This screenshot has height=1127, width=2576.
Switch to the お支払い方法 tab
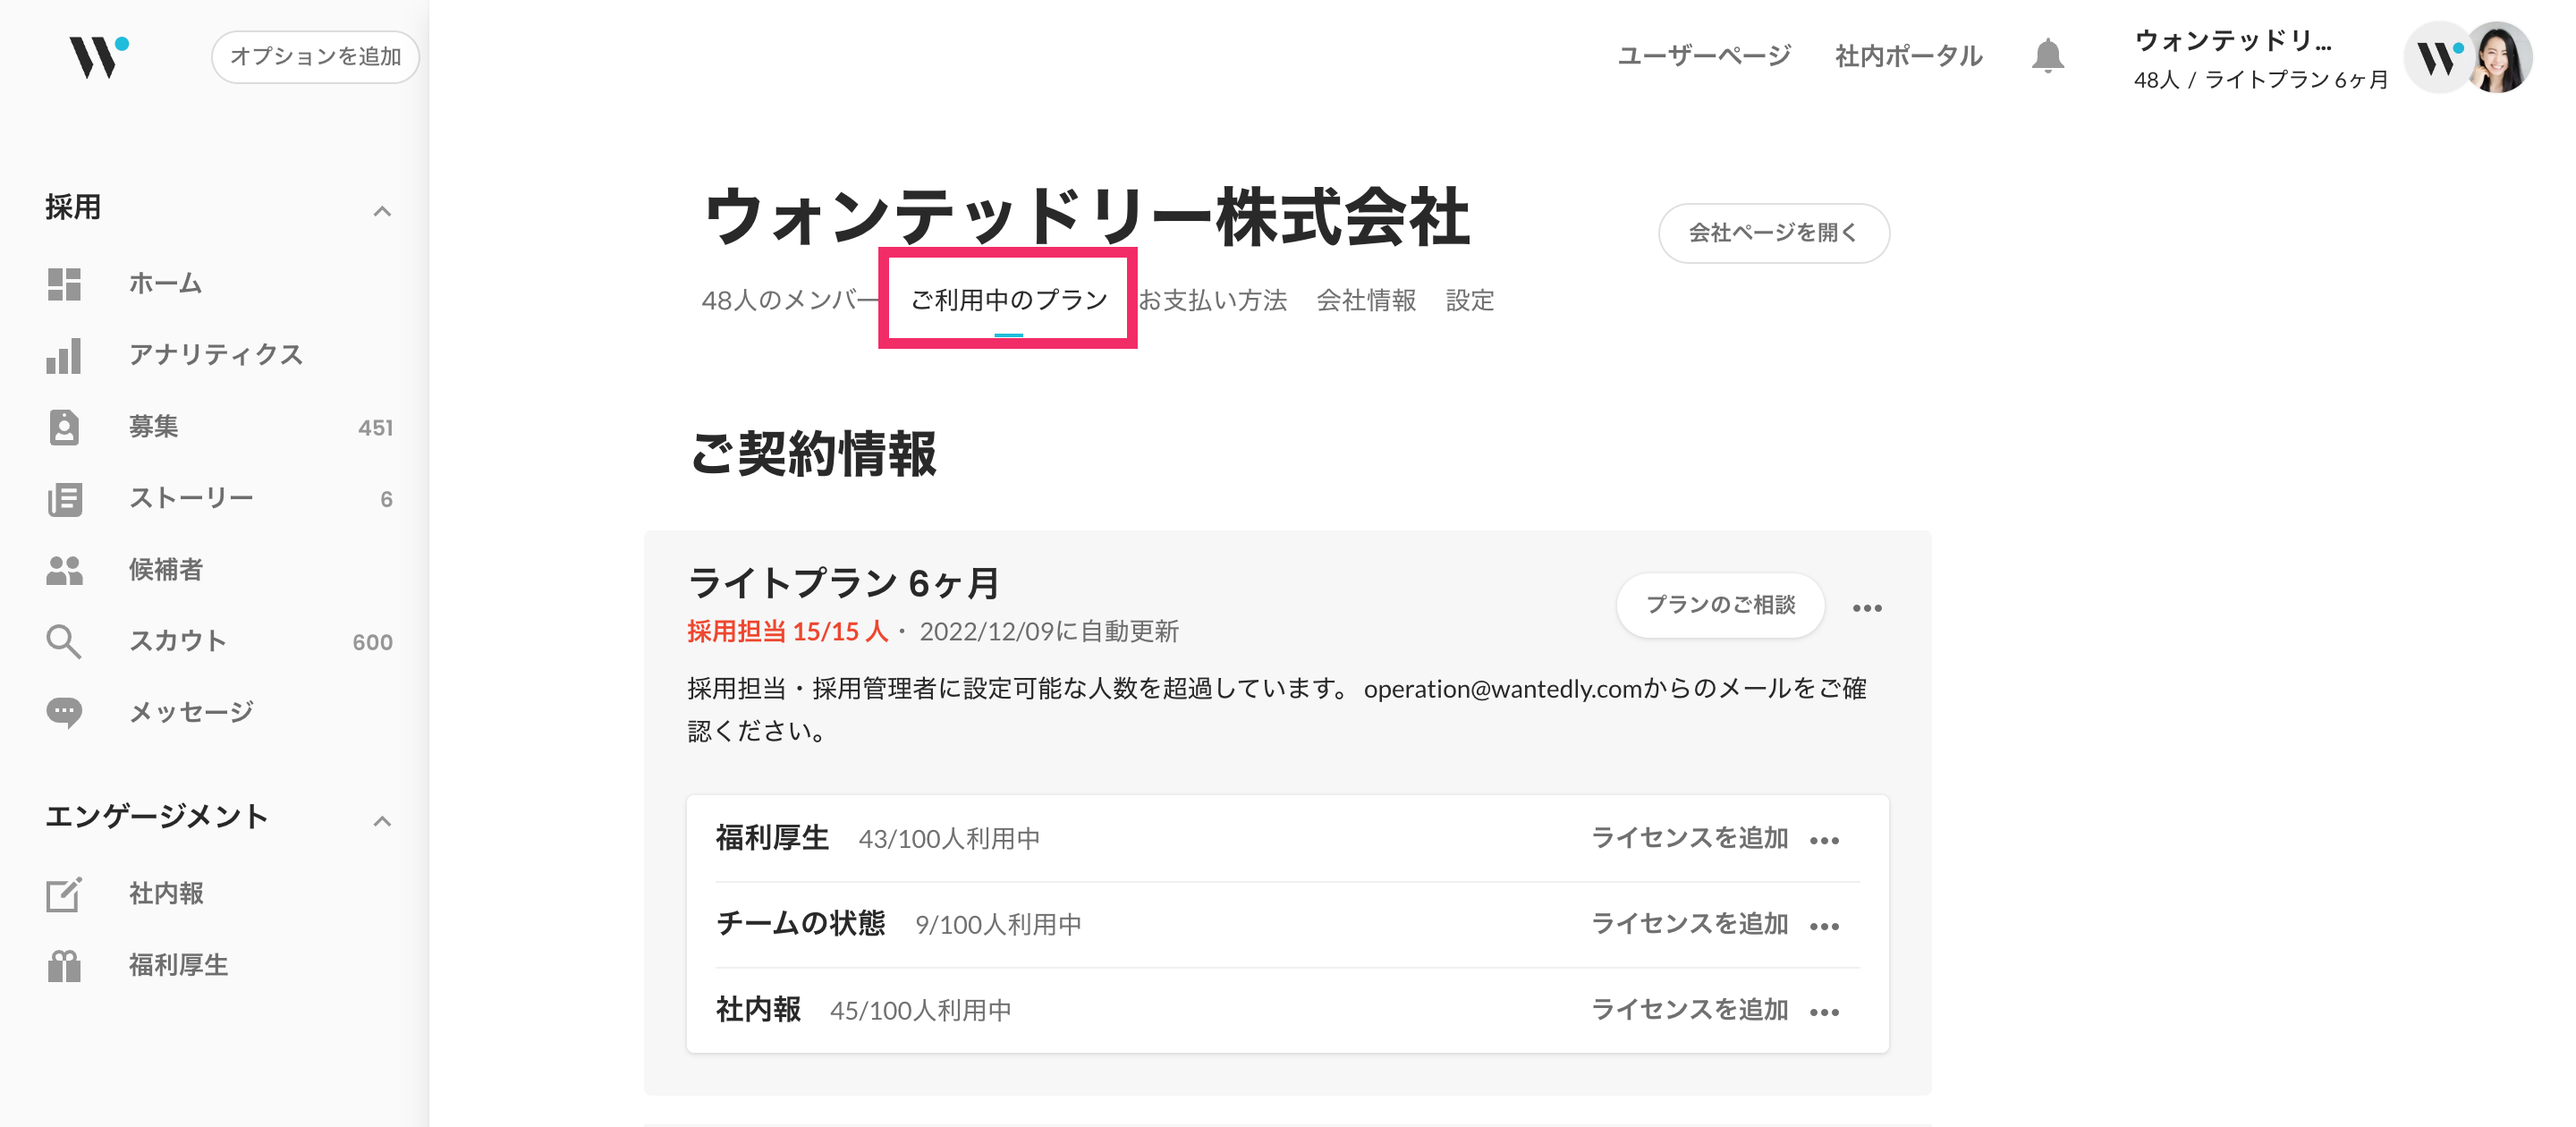click(1212, 300)
